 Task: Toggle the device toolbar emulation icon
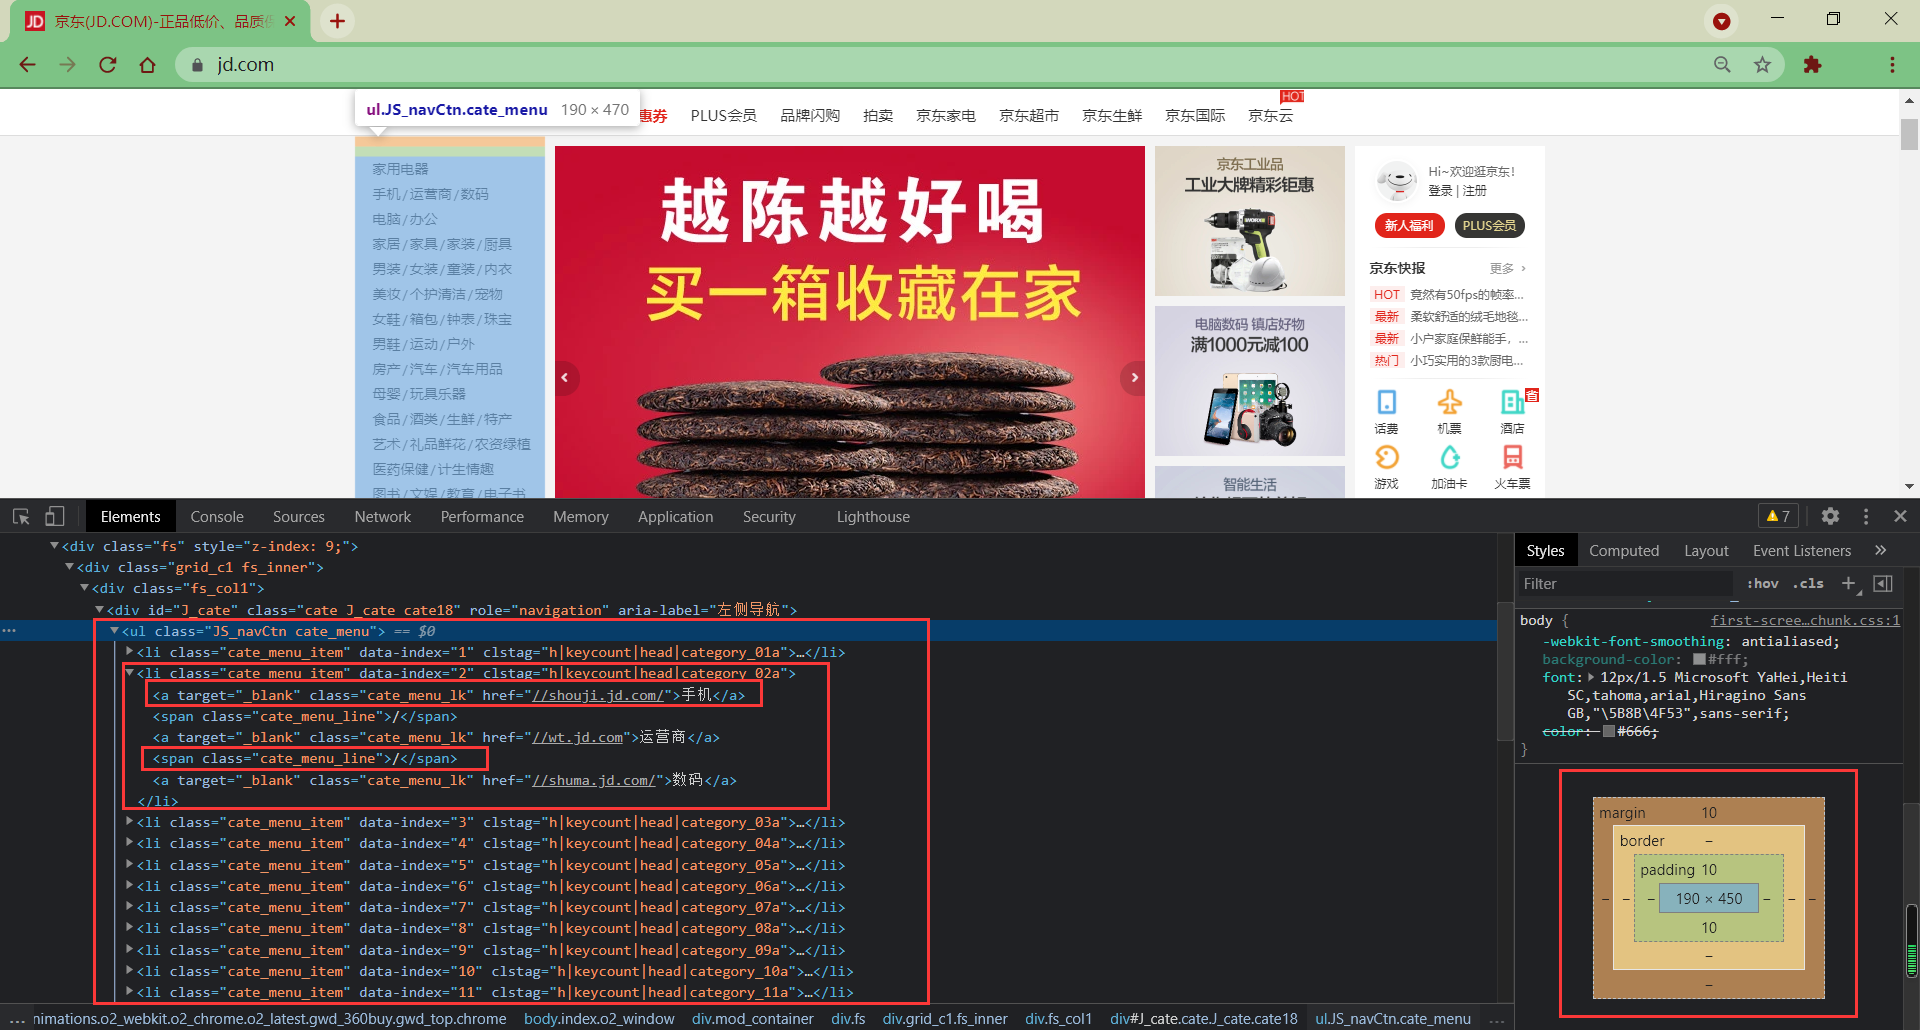point(55,516)
